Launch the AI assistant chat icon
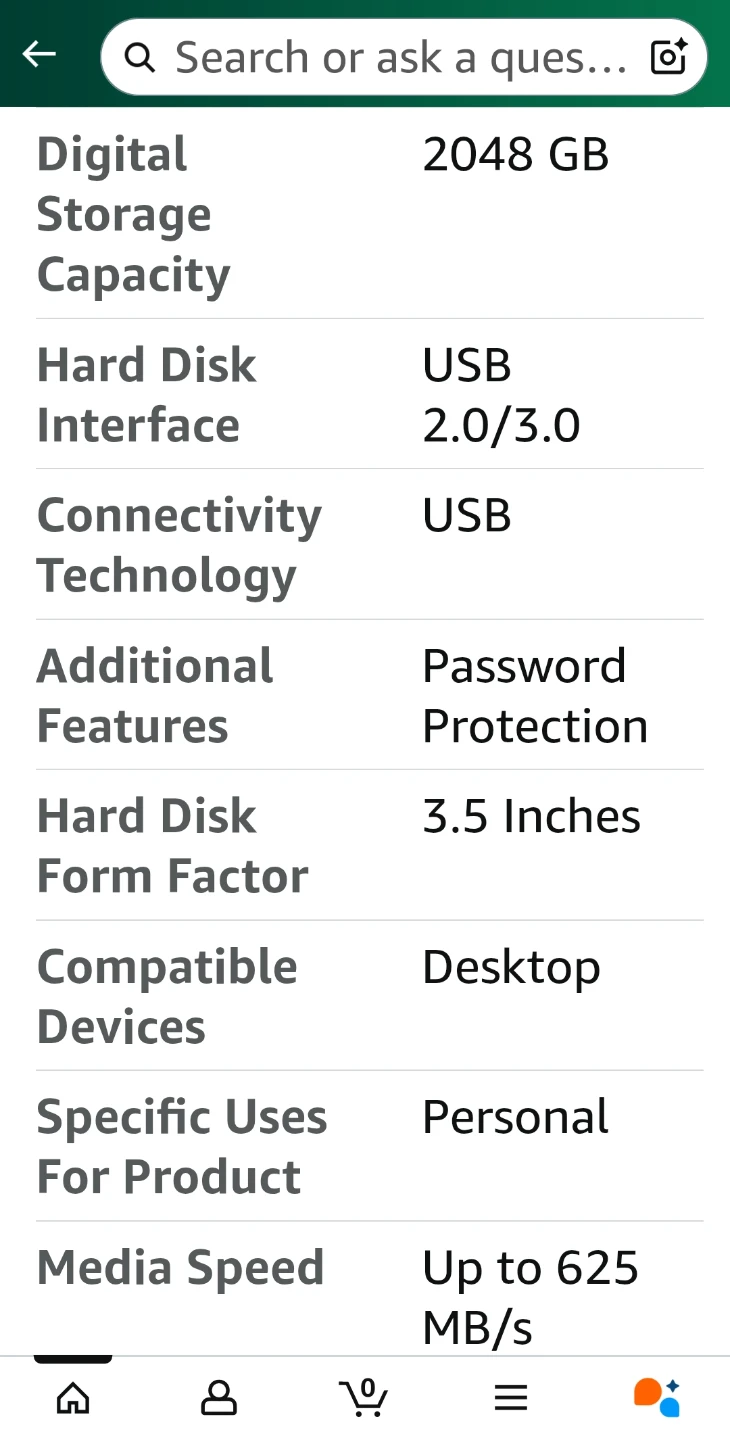The image size is (730, 1440). pyautogui.click(x=657, y=1397)
